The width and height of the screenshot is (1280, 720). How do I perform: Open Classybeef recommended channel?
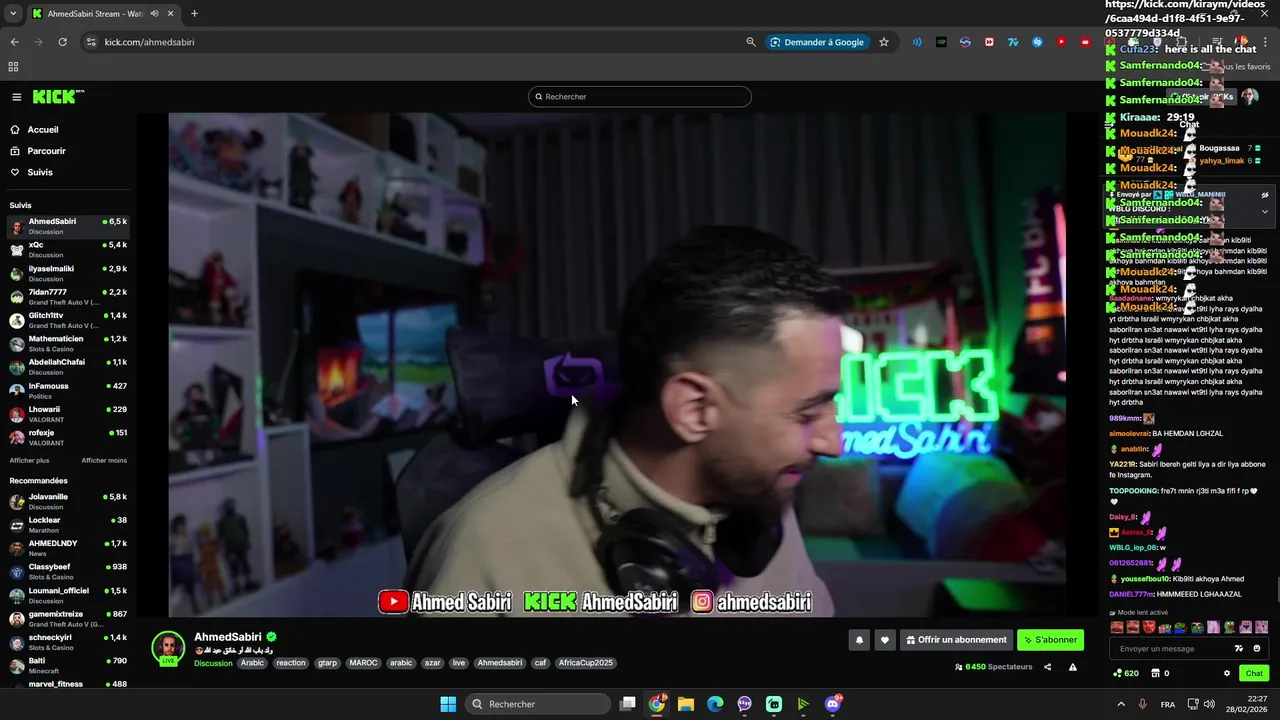68,571
